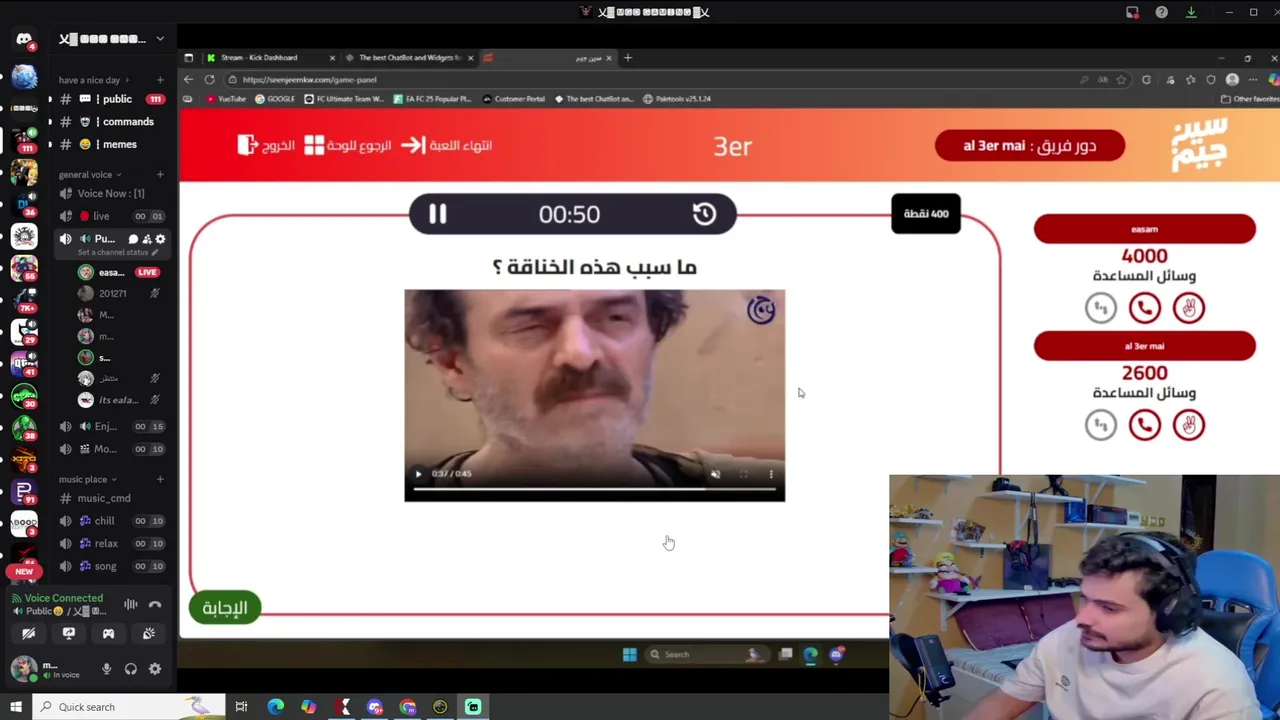Pause the game countdown timer

click(438, 214)
